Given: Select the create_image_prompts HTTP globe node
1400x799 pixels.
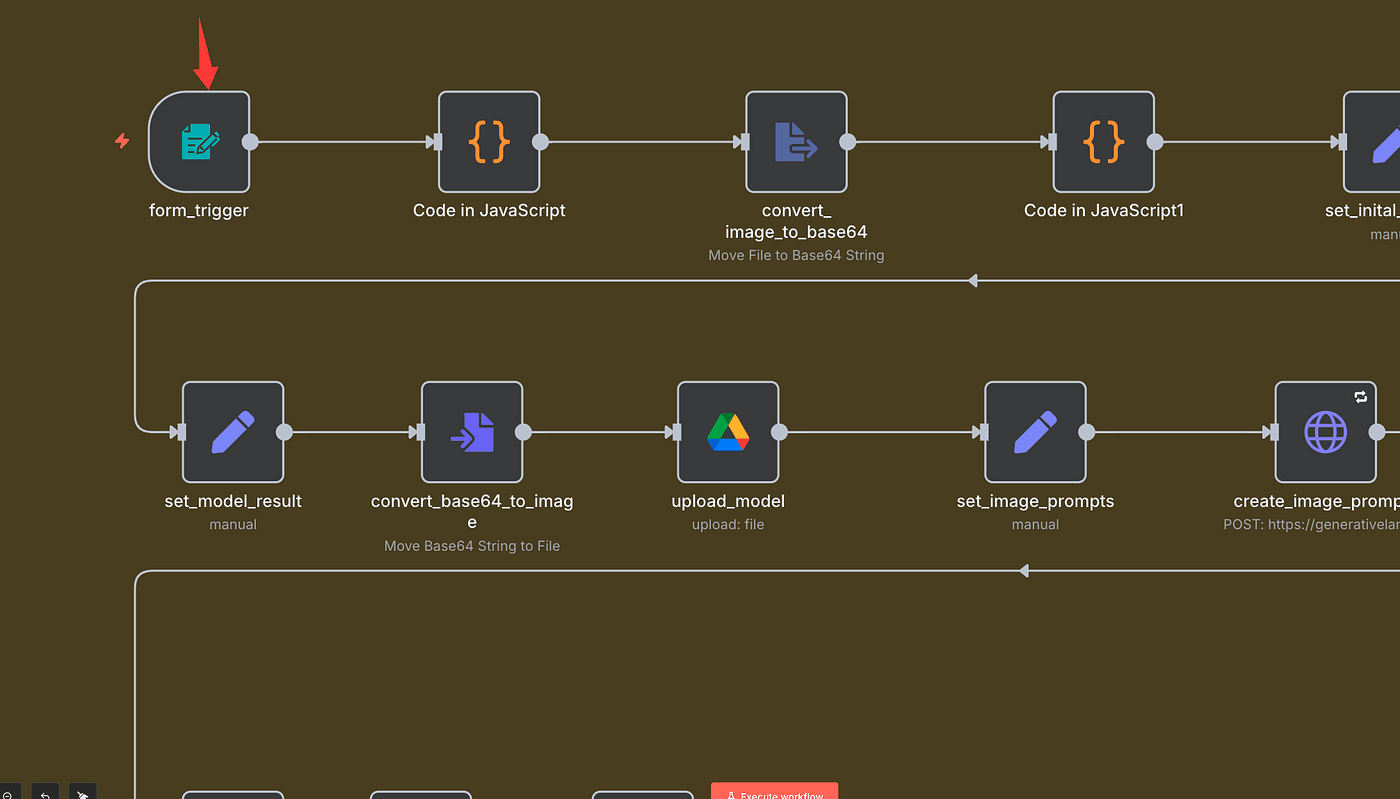Looking at the screenshot, I should click(x=1325, y=432).
